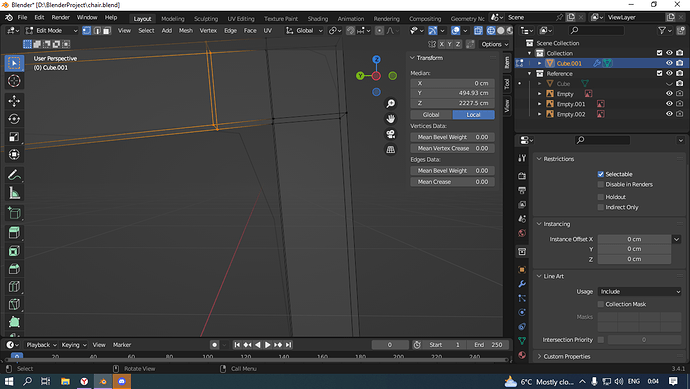Pick the Measure tool
This screenshot has width=690, height=389.
14,193
